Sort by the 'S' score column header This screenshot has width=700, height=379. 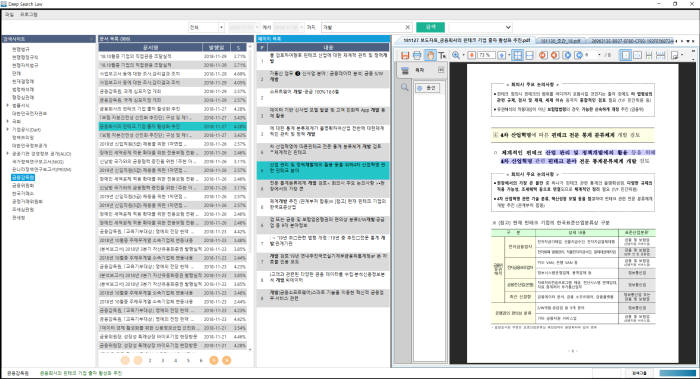[238, 47]
